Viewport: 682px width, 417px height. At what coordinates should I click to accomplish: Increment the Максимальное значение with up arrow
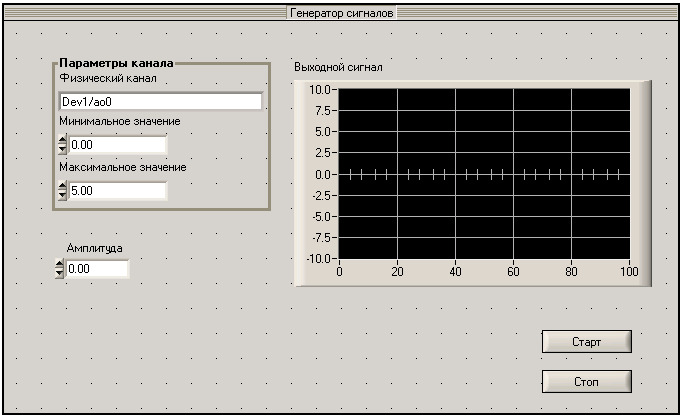(62, 187)
